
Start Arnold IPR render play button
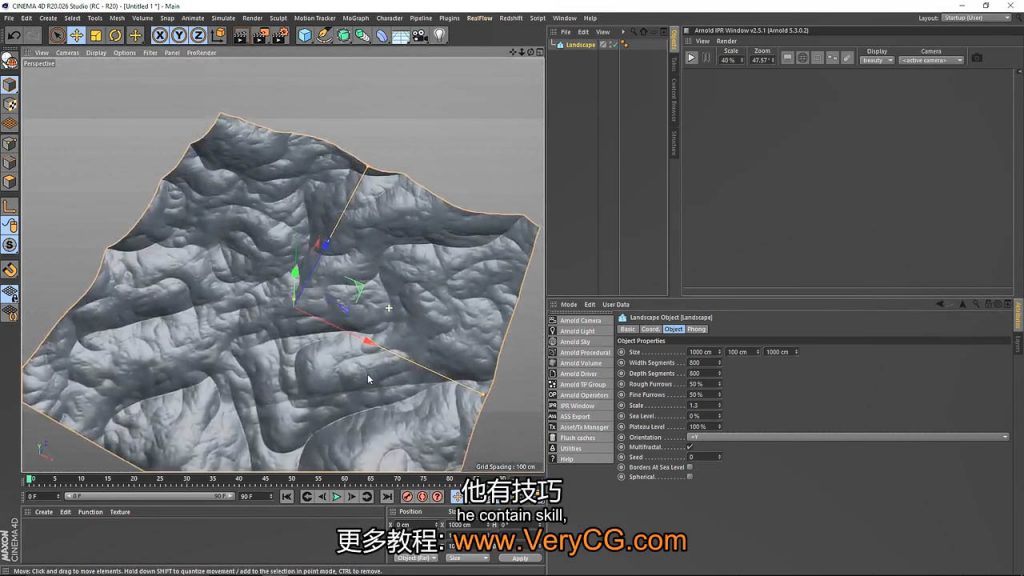(x=691, y=58)
